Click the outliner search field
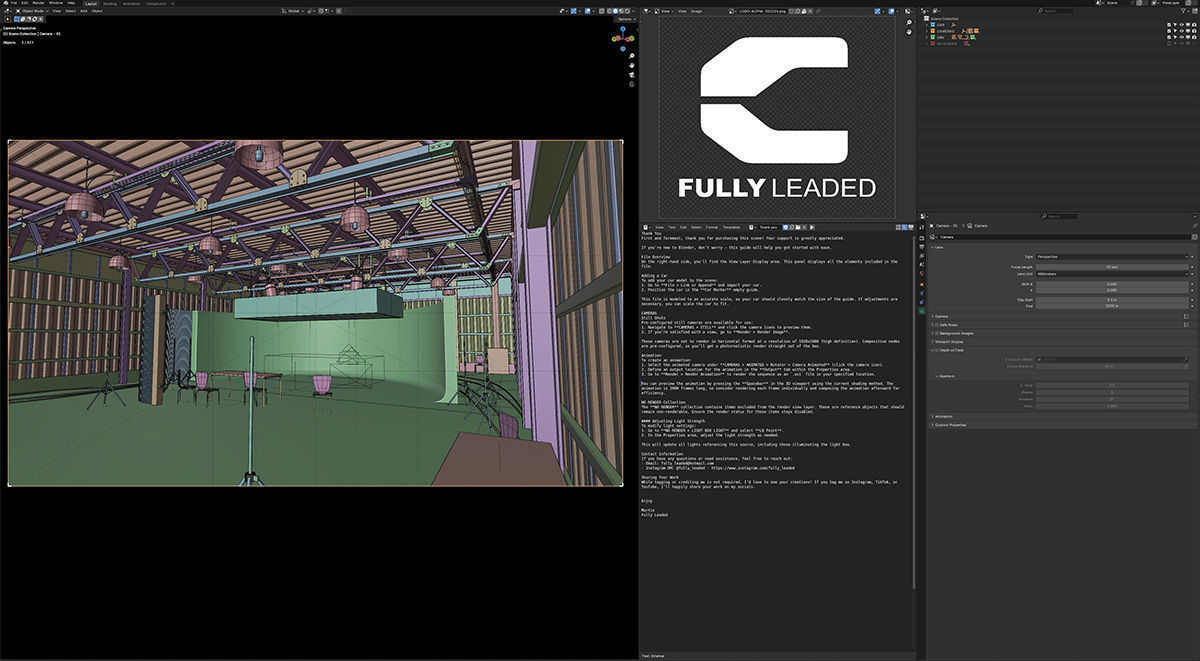The image size is (1200, 661). point(1056,11)
